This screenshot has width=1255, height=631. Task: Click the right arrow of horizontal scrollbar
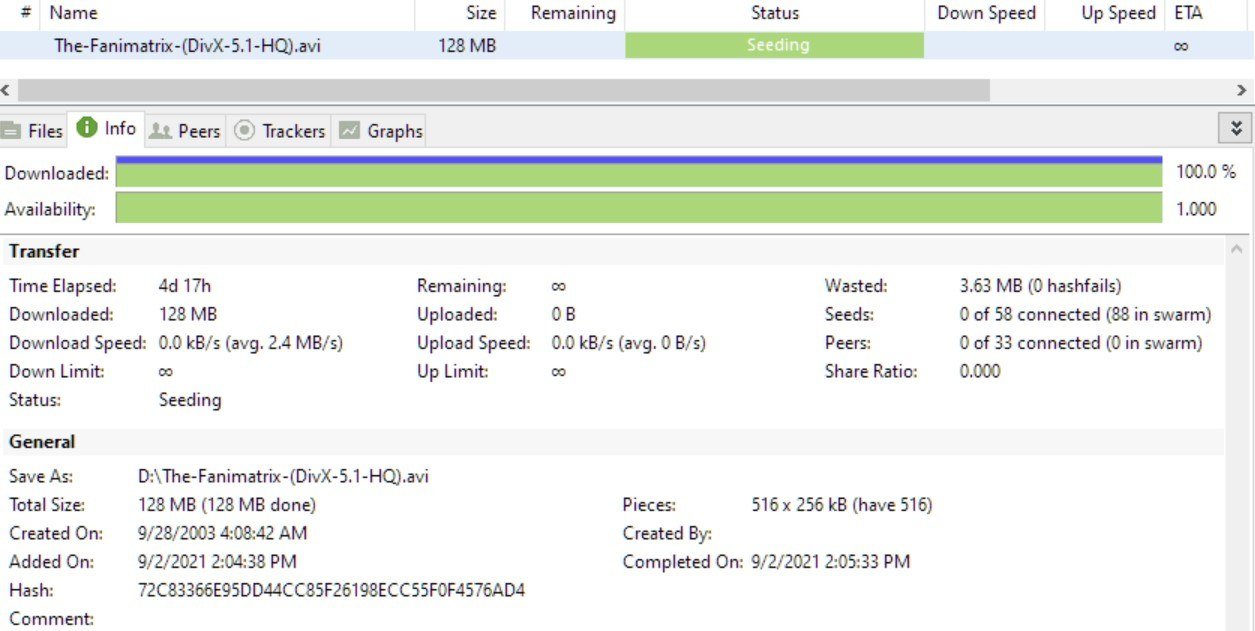tap(1242, 91)
